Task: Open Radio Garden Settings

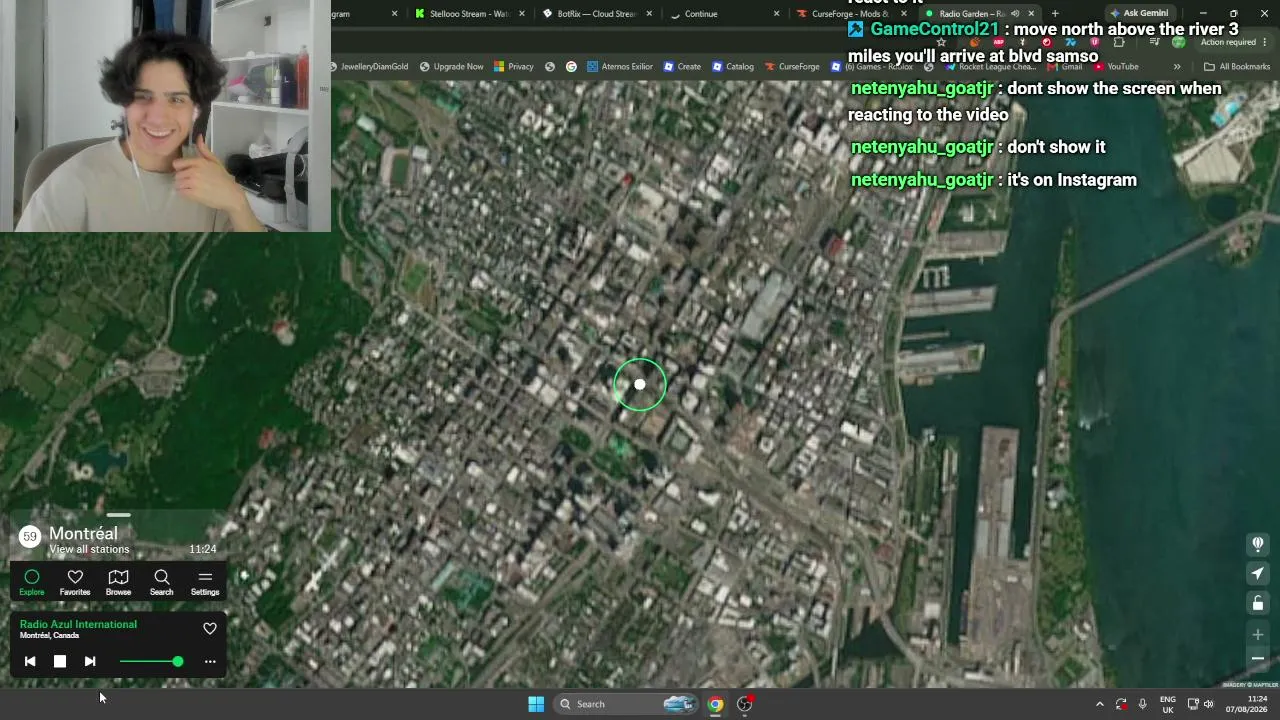Action: point(205,582)
